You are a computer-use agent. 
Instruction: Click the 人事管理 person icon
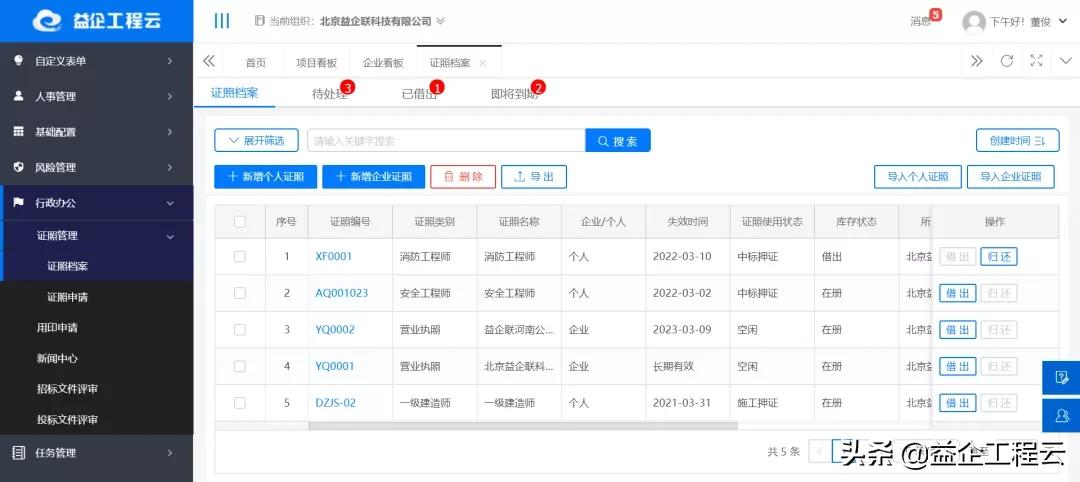click(x=19, y=96)
